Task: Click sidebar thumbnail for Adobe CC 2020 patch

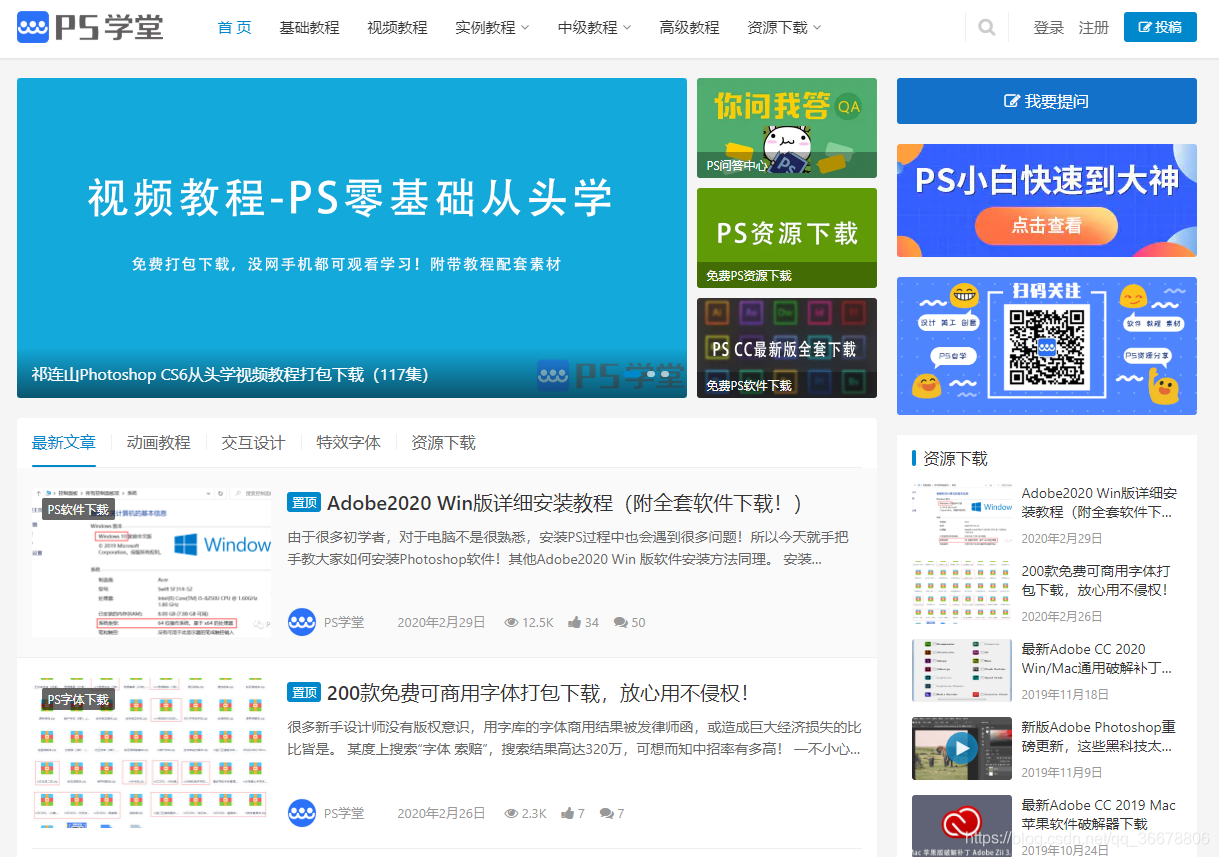Action: click(962, 670)
